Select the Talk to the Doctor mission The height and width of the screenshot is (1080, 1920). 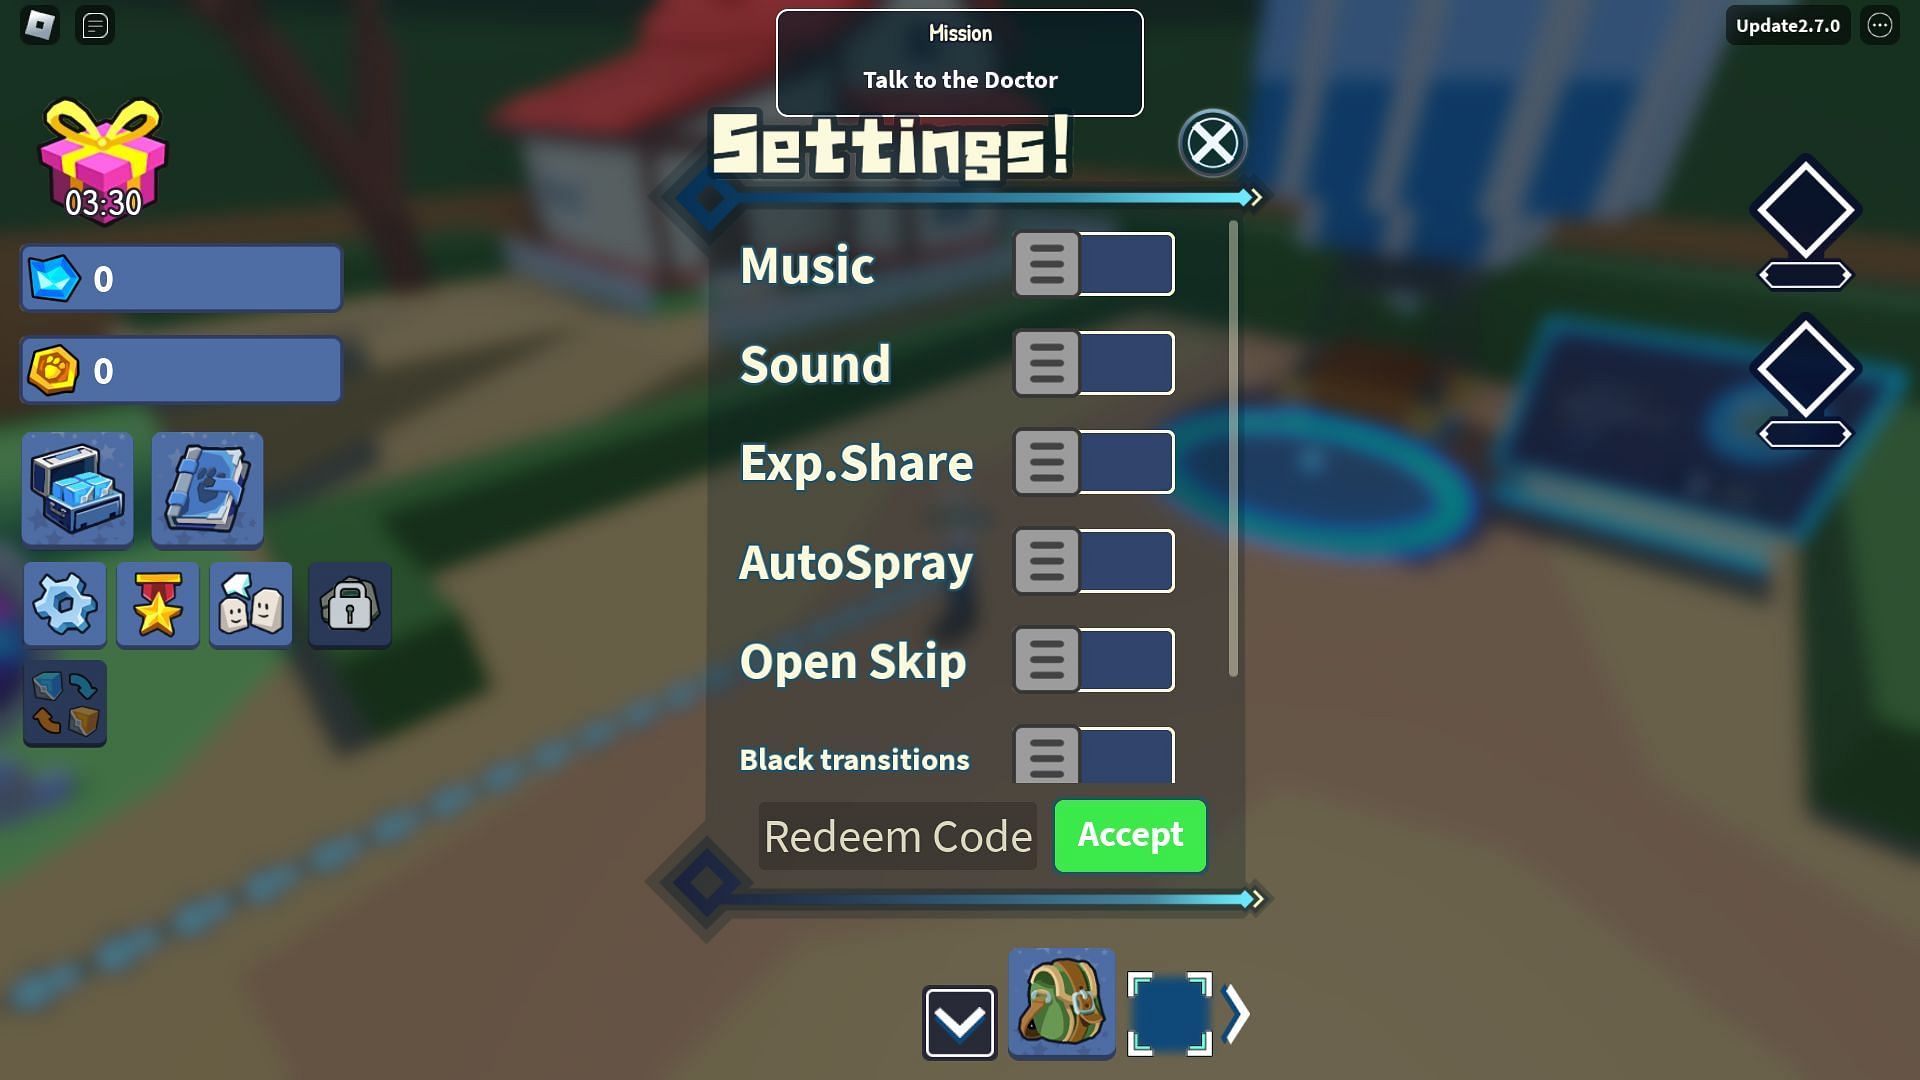click(960, 79)
